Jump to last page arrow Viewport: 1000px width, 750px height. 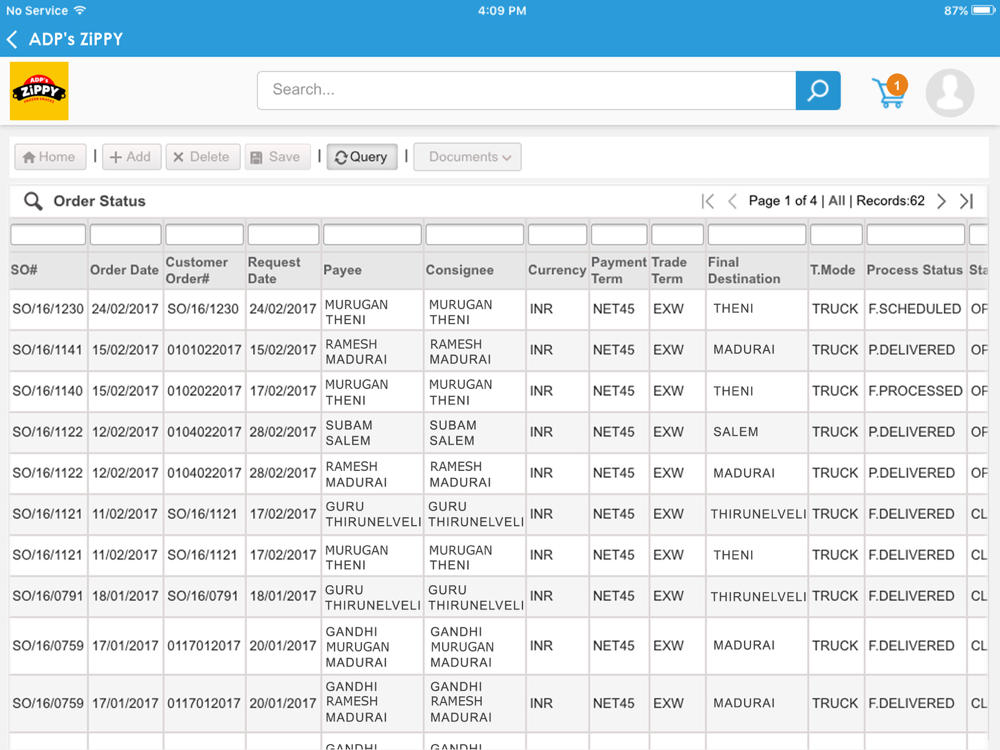(967, 202)
